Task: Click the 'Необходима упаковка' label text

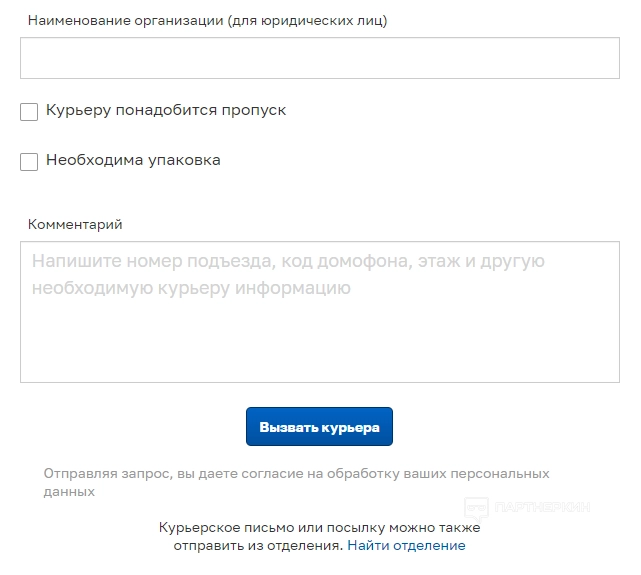Action: click(133, 160)
